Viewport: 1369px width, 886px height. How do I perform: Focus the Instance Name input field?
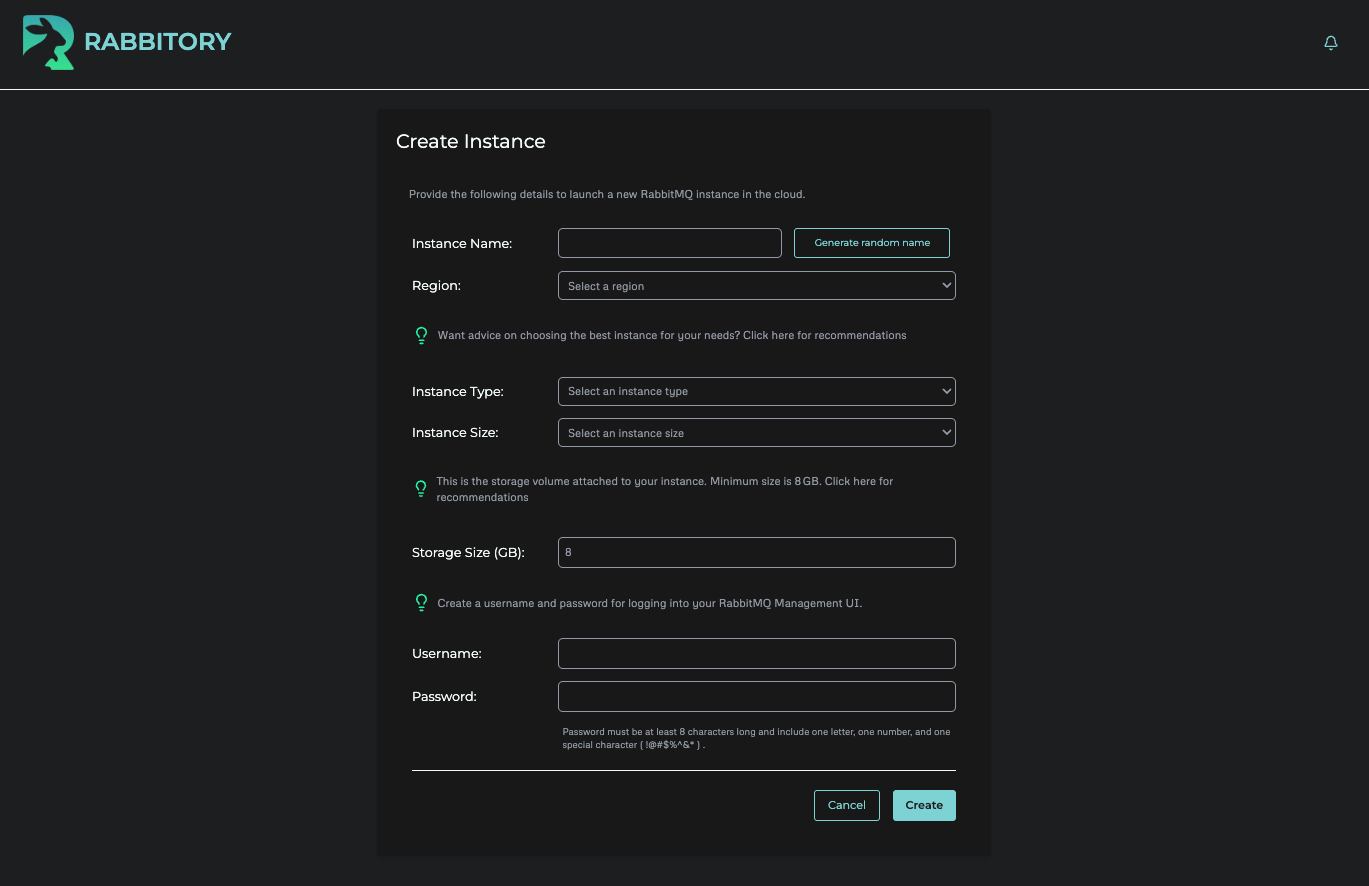click(669, 242)
